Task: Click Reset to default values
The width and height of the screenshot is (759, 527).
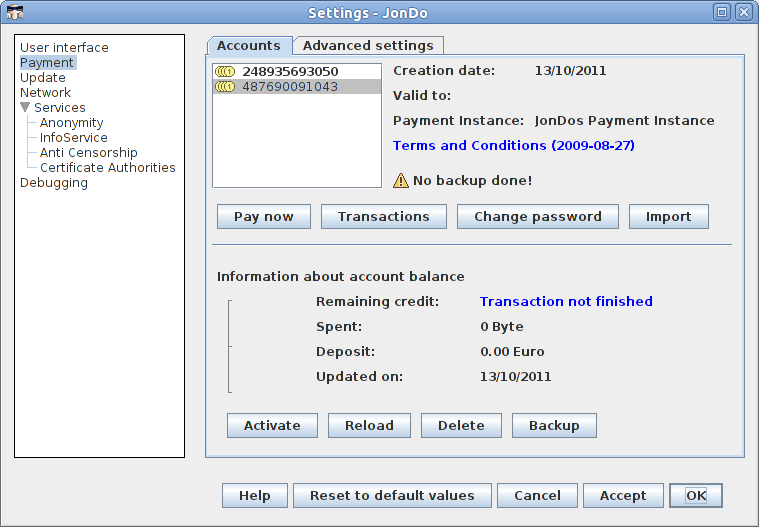Action: click(392, 496)
